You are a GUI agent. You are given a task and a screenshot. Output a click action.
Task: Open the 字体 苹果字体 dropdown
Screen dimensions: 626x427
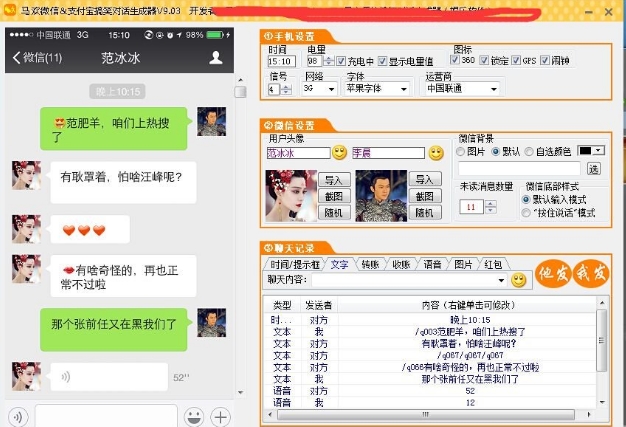(x=377, y=89)
